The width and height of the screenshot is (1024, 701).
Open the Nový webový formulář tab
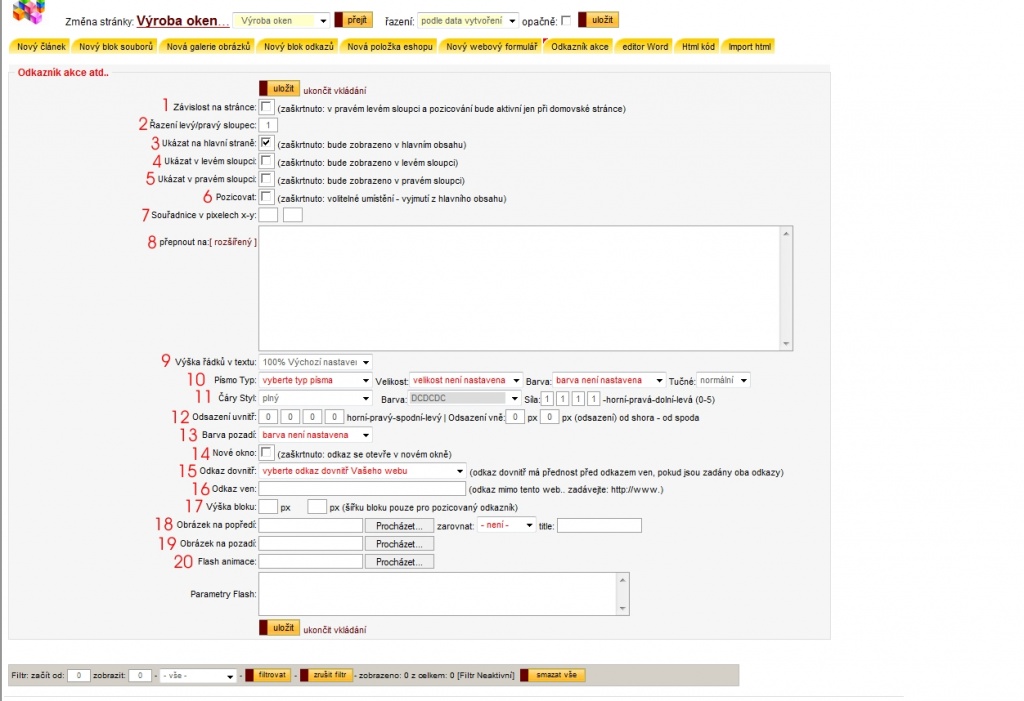point(491,46)
